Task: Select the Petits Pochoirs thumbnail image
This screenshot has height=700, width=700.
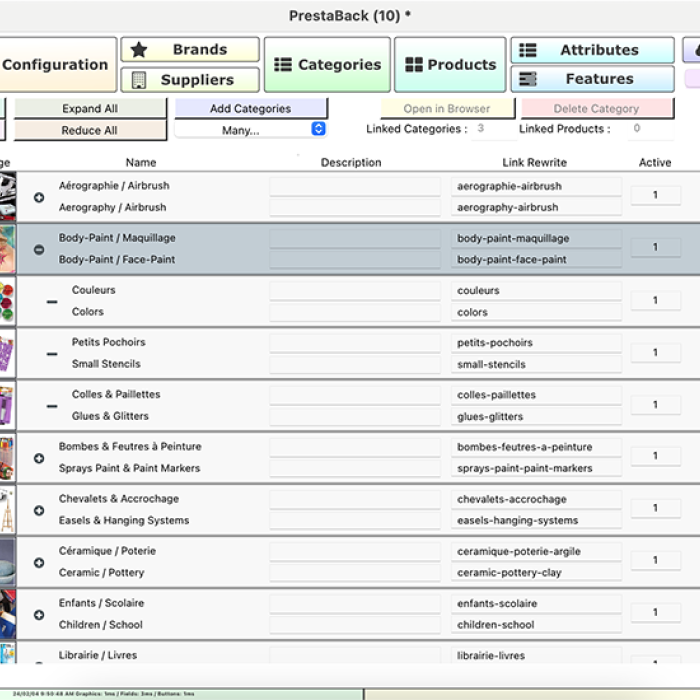Action: point(8,354)
